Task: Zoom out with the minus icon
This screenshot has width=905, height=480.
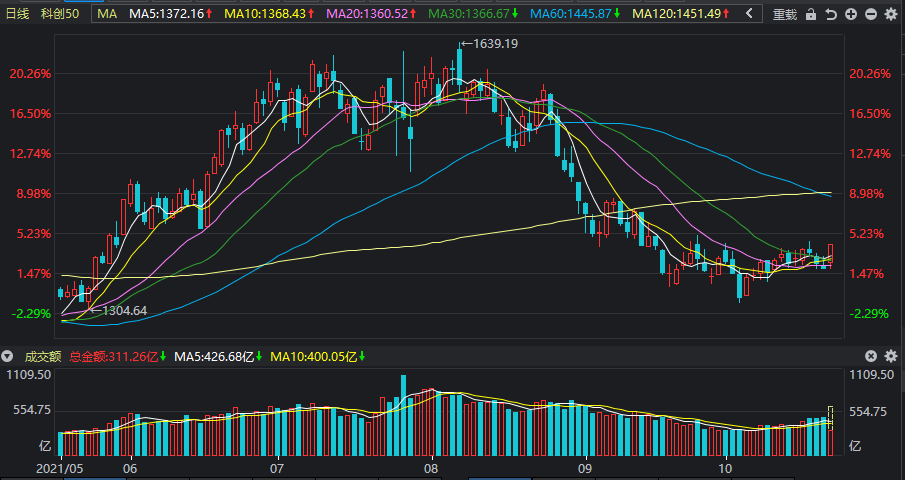Action: (x=869, y=15)
